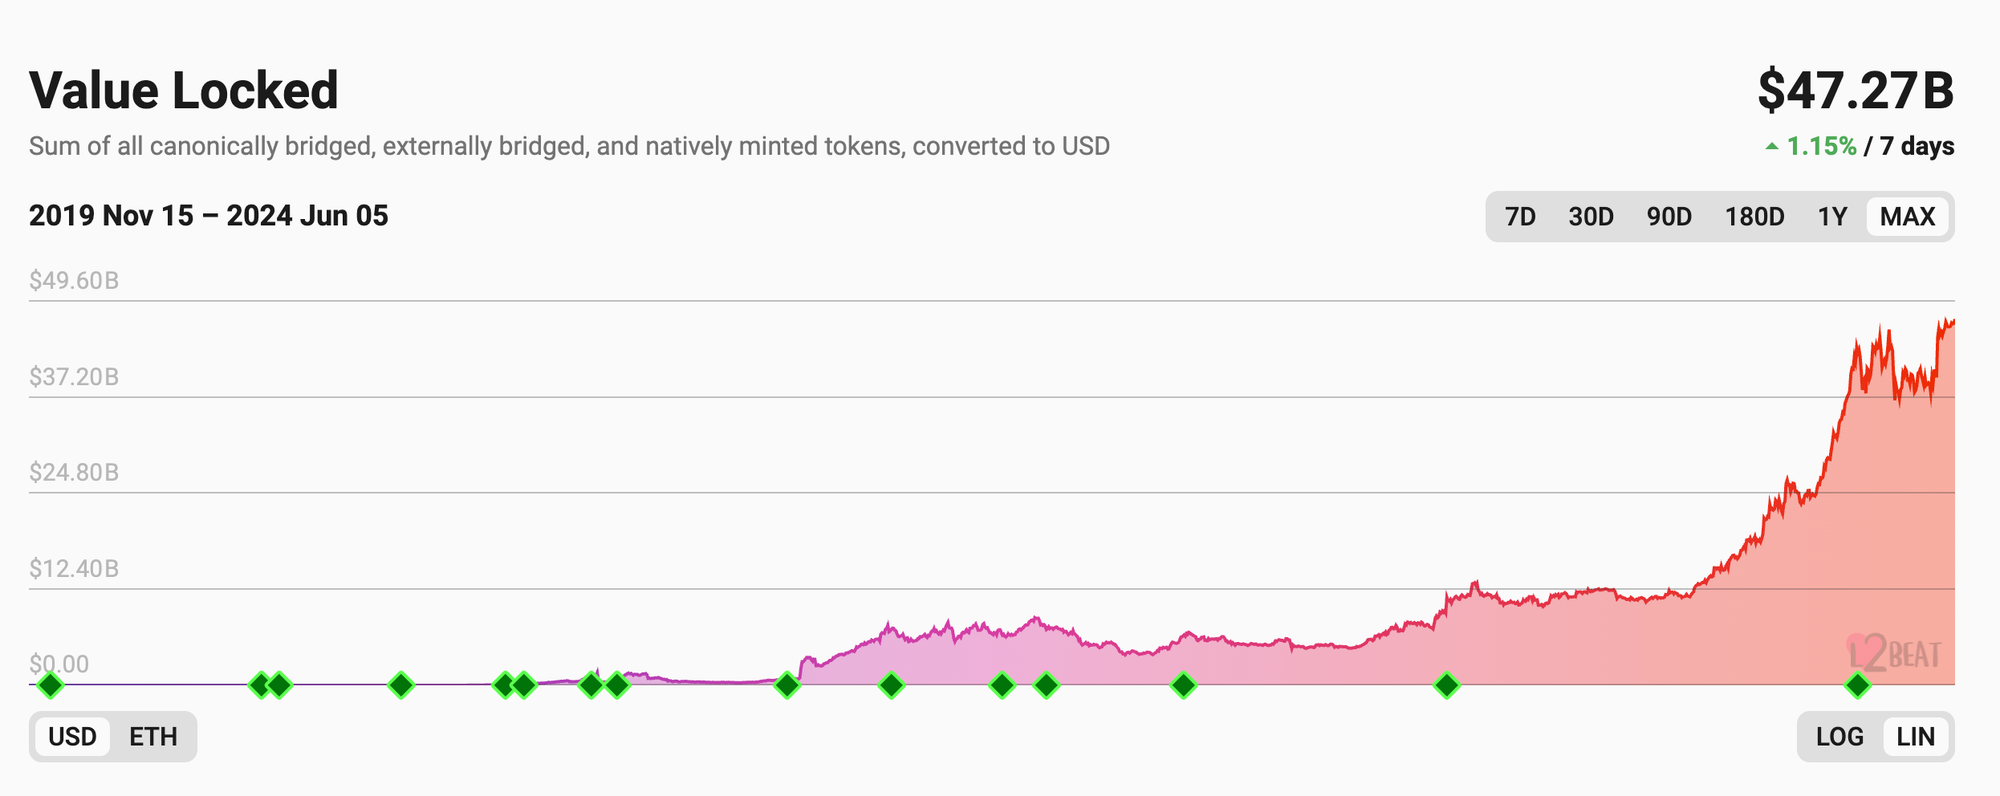Select the 30D time range
Viewport: 2000px width, 796px height.
1590,216
